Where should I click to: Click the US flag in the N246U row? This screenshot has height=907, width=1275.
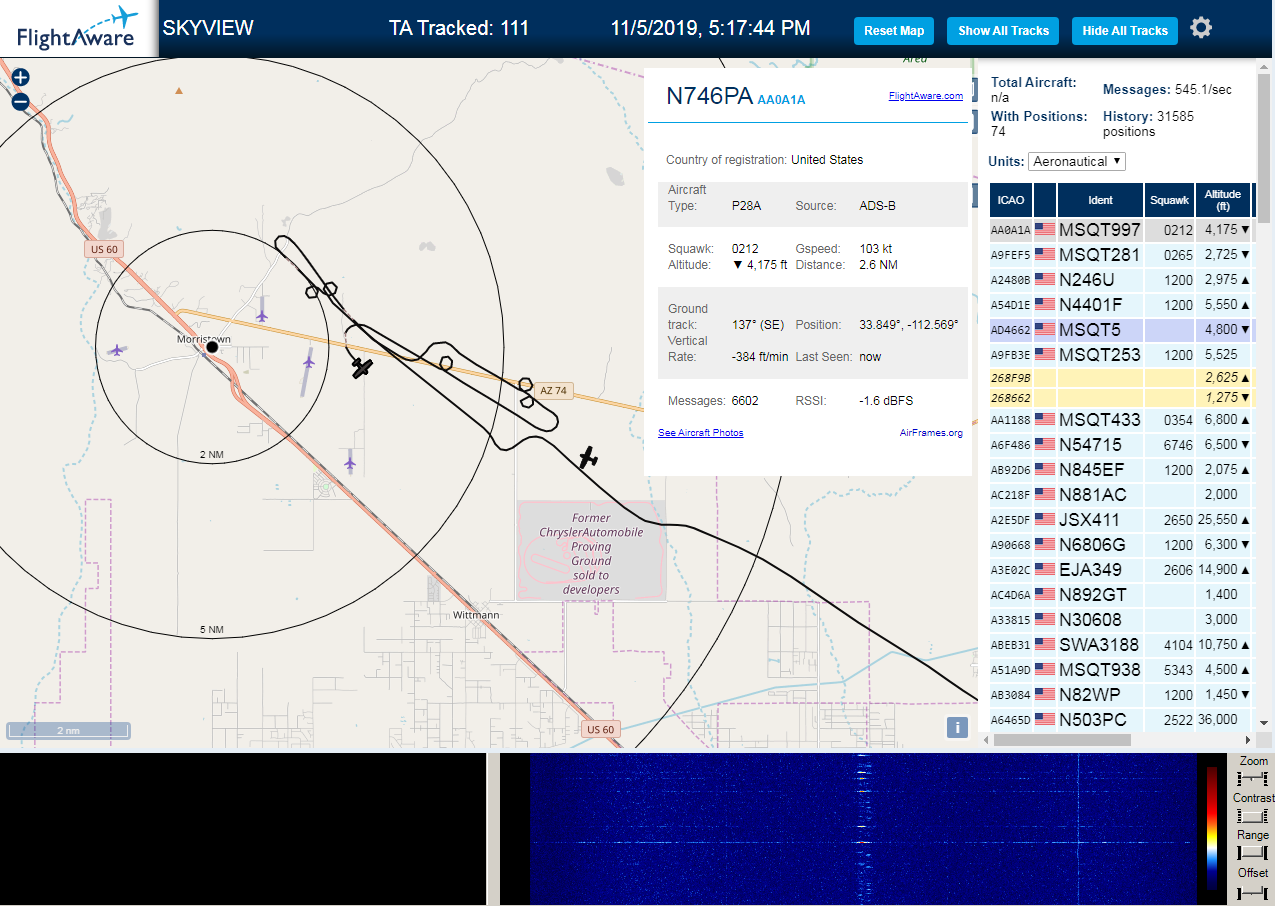point(1045,280)
